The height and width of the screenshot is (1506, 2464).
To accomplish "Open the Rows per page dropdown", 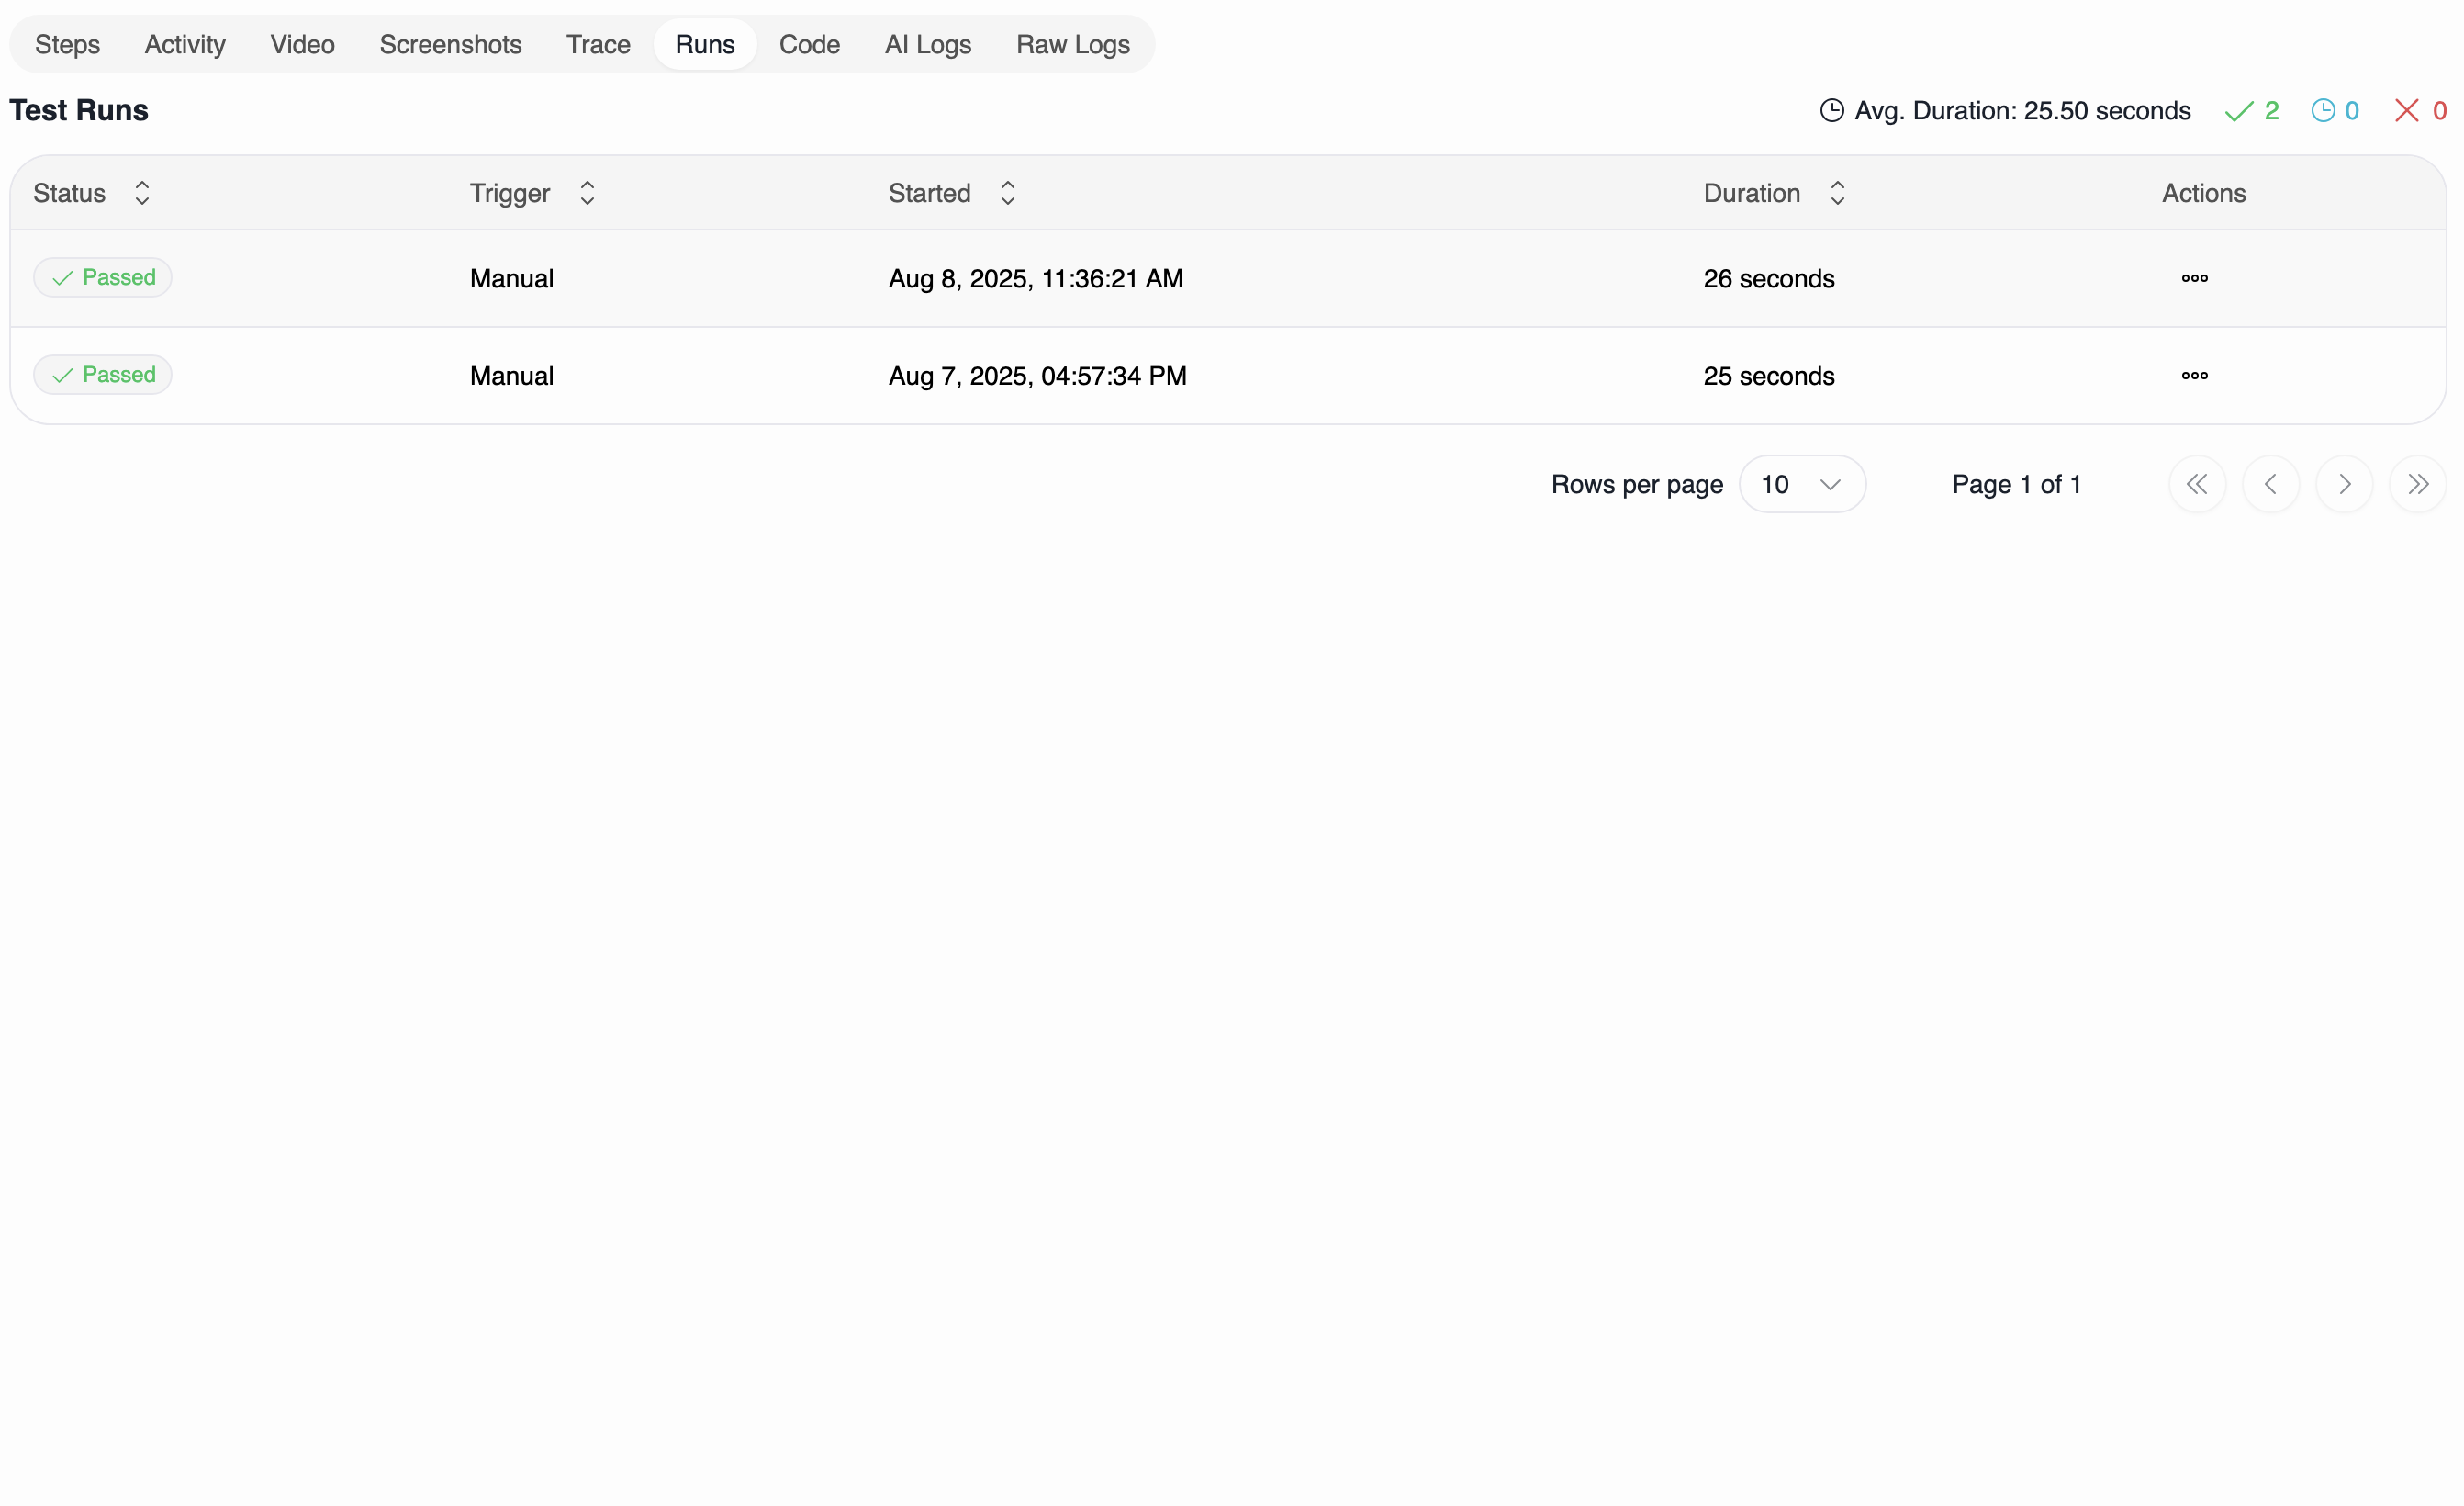I will [1801, 484].
